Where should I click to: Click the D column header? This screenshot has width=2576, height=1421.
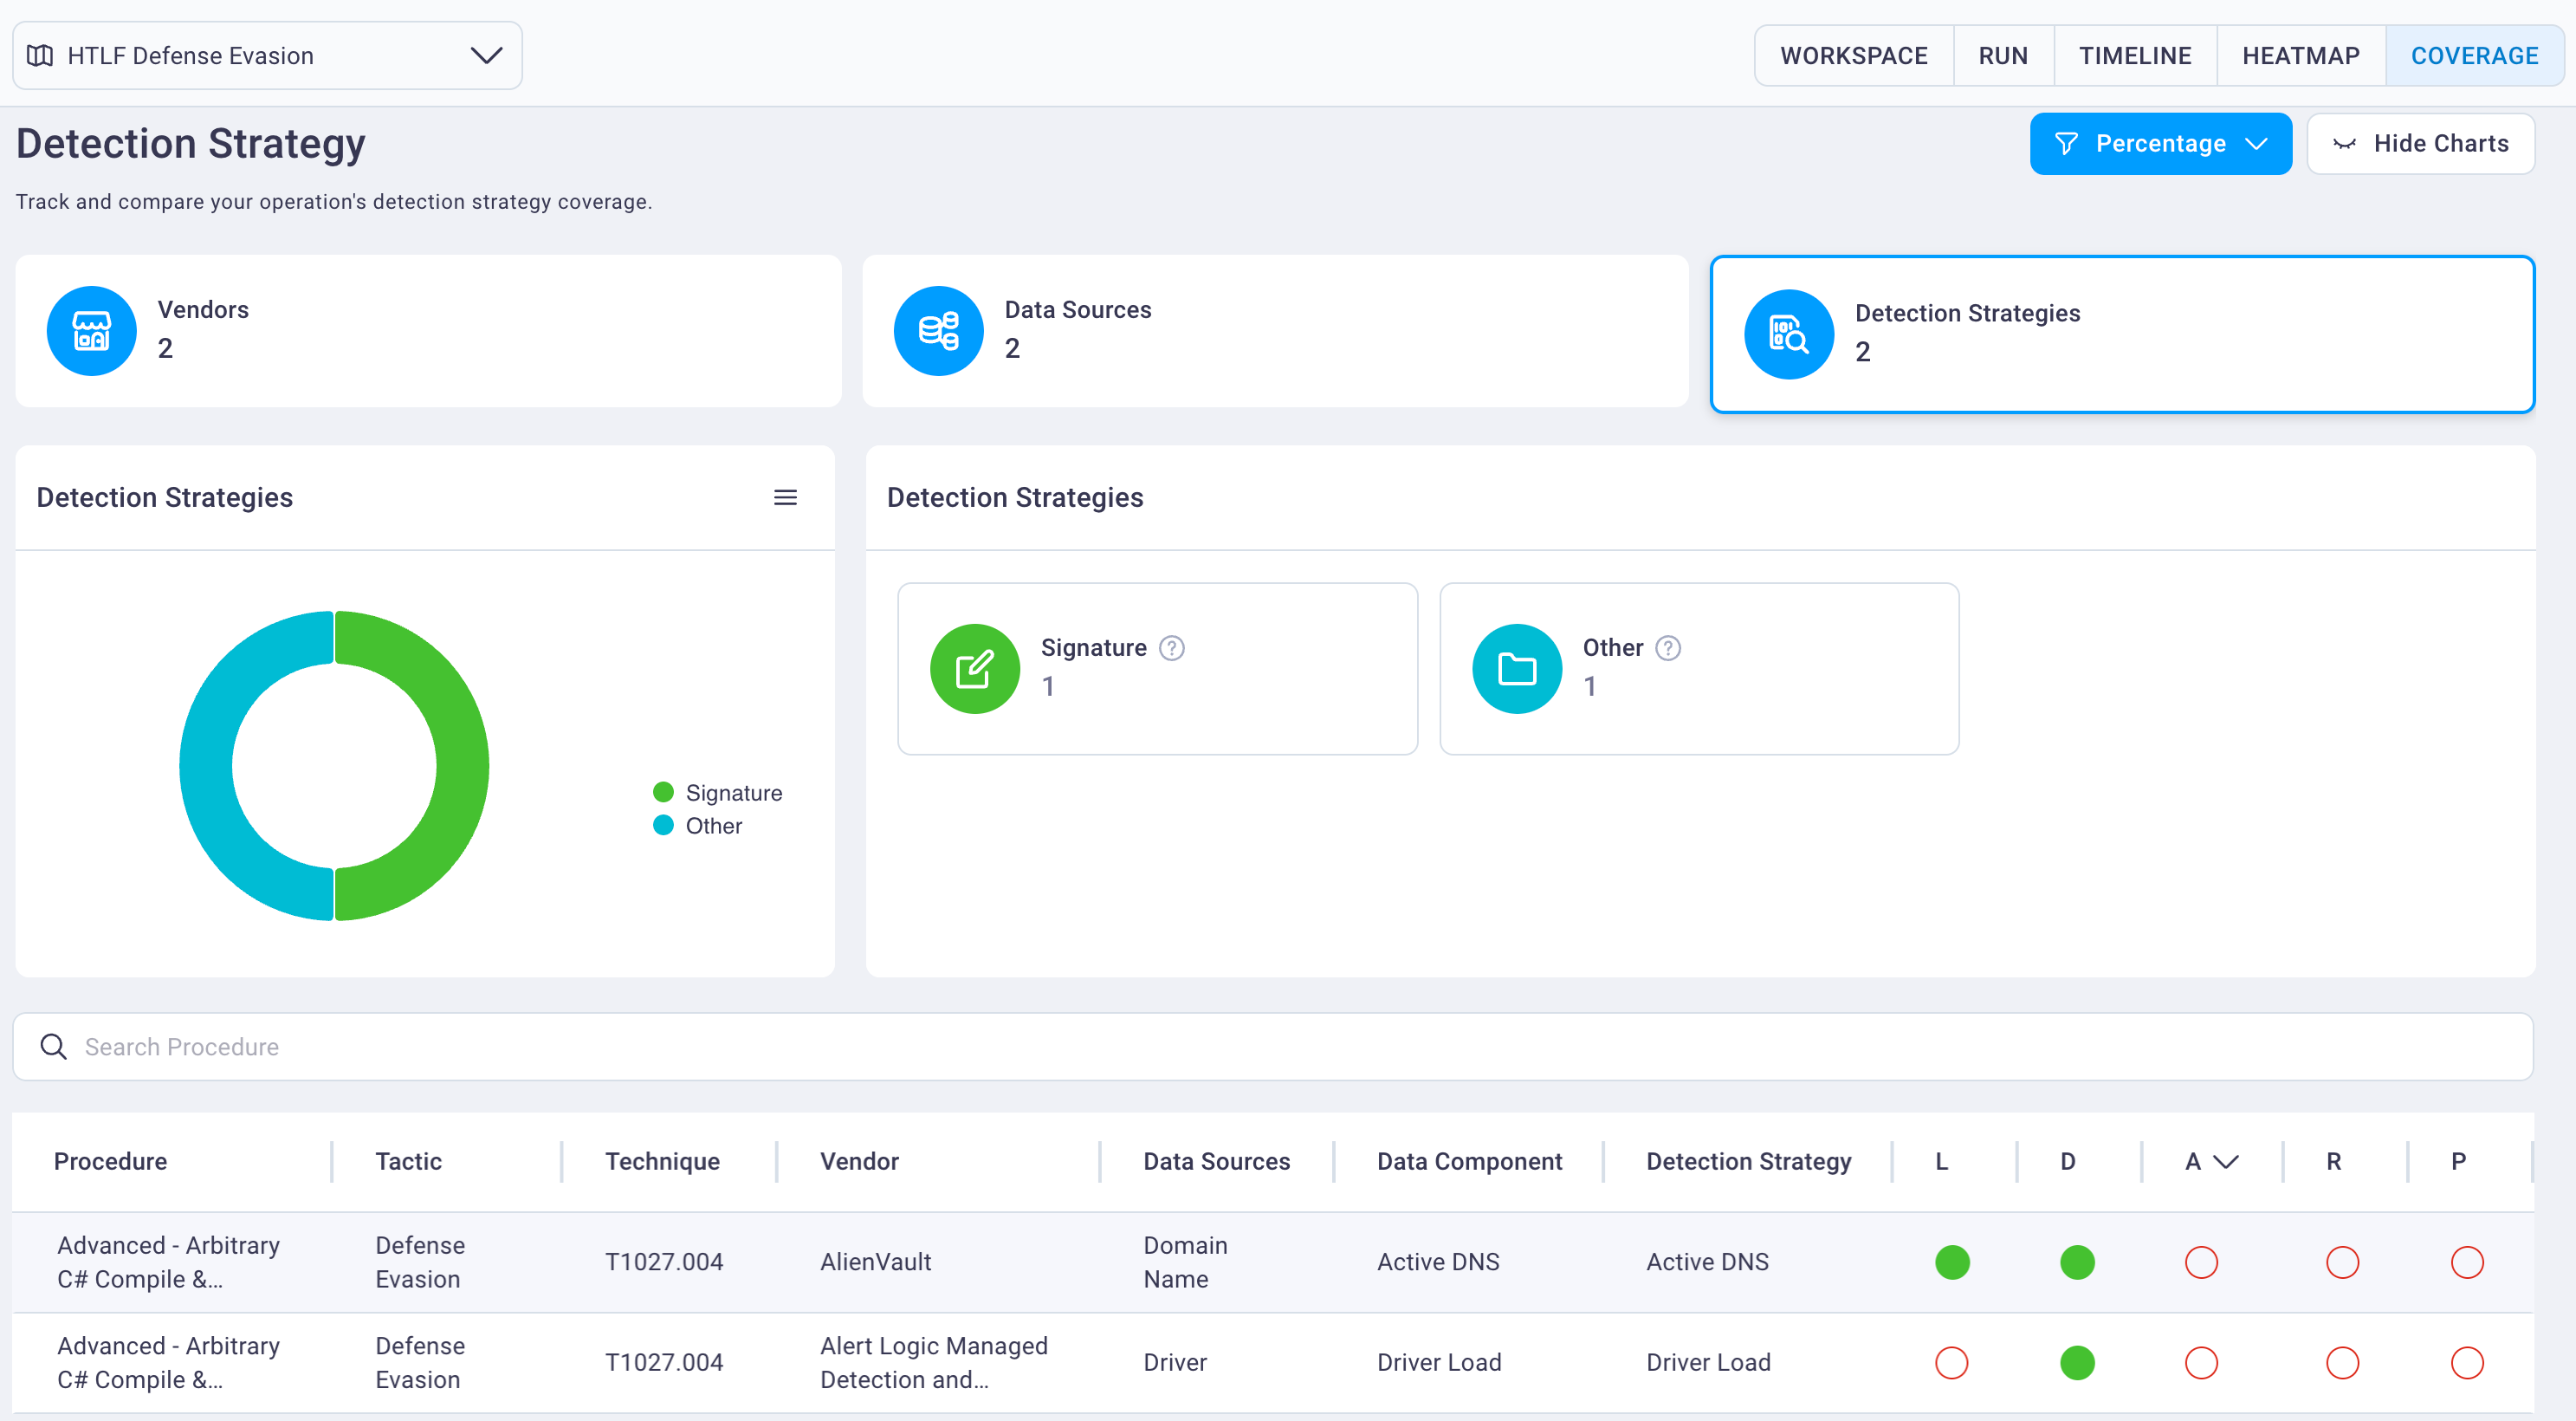pyautogui.click(x=2067, y=1161)
